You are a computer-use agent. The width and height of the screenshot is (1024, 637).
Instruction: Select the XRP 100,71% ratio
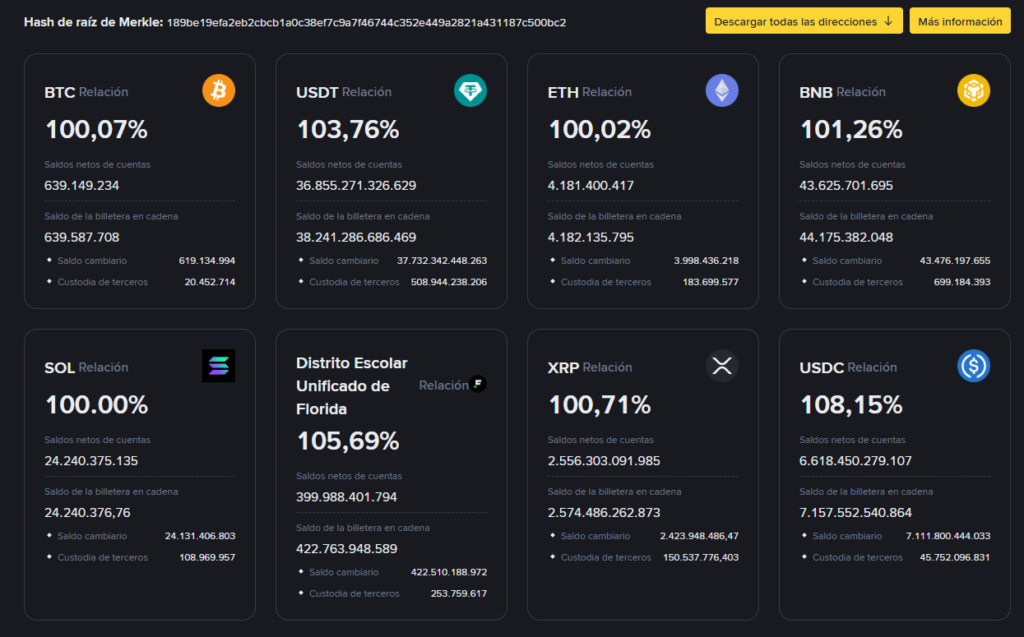[600, 404]
